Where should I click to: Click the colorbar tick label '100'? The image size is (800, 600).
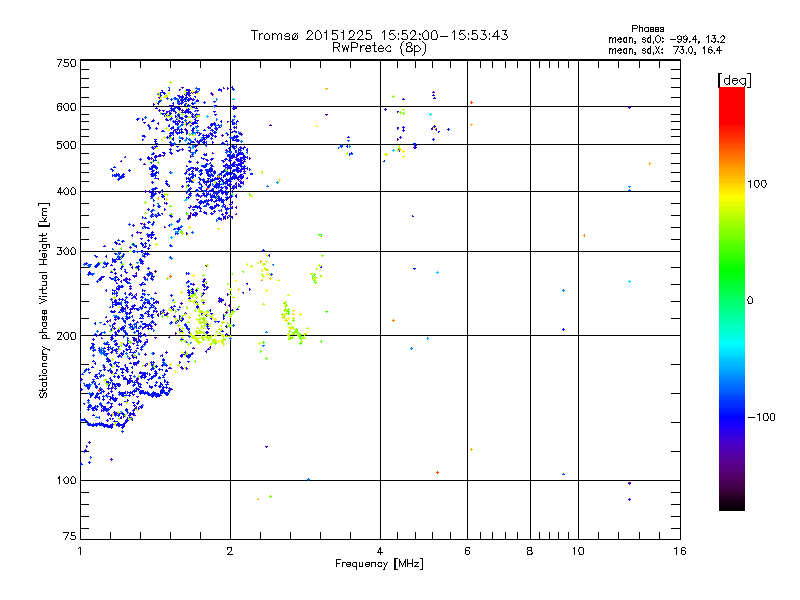[757, 184]
